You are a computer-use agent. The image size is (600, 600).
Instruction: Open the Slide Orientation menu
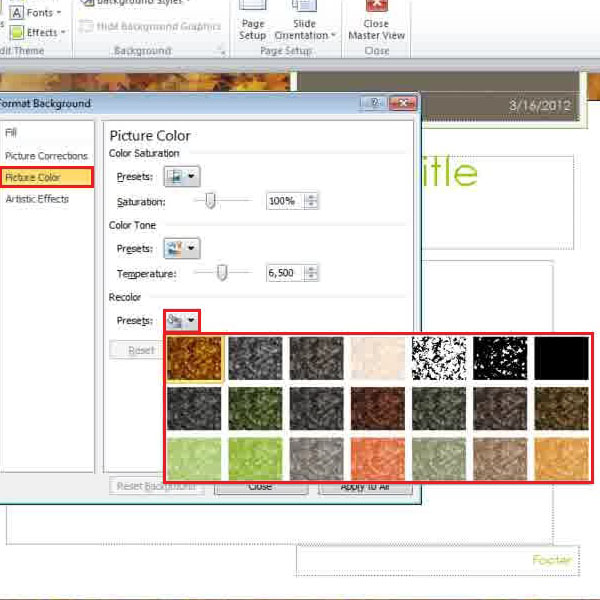coord(305,21)
